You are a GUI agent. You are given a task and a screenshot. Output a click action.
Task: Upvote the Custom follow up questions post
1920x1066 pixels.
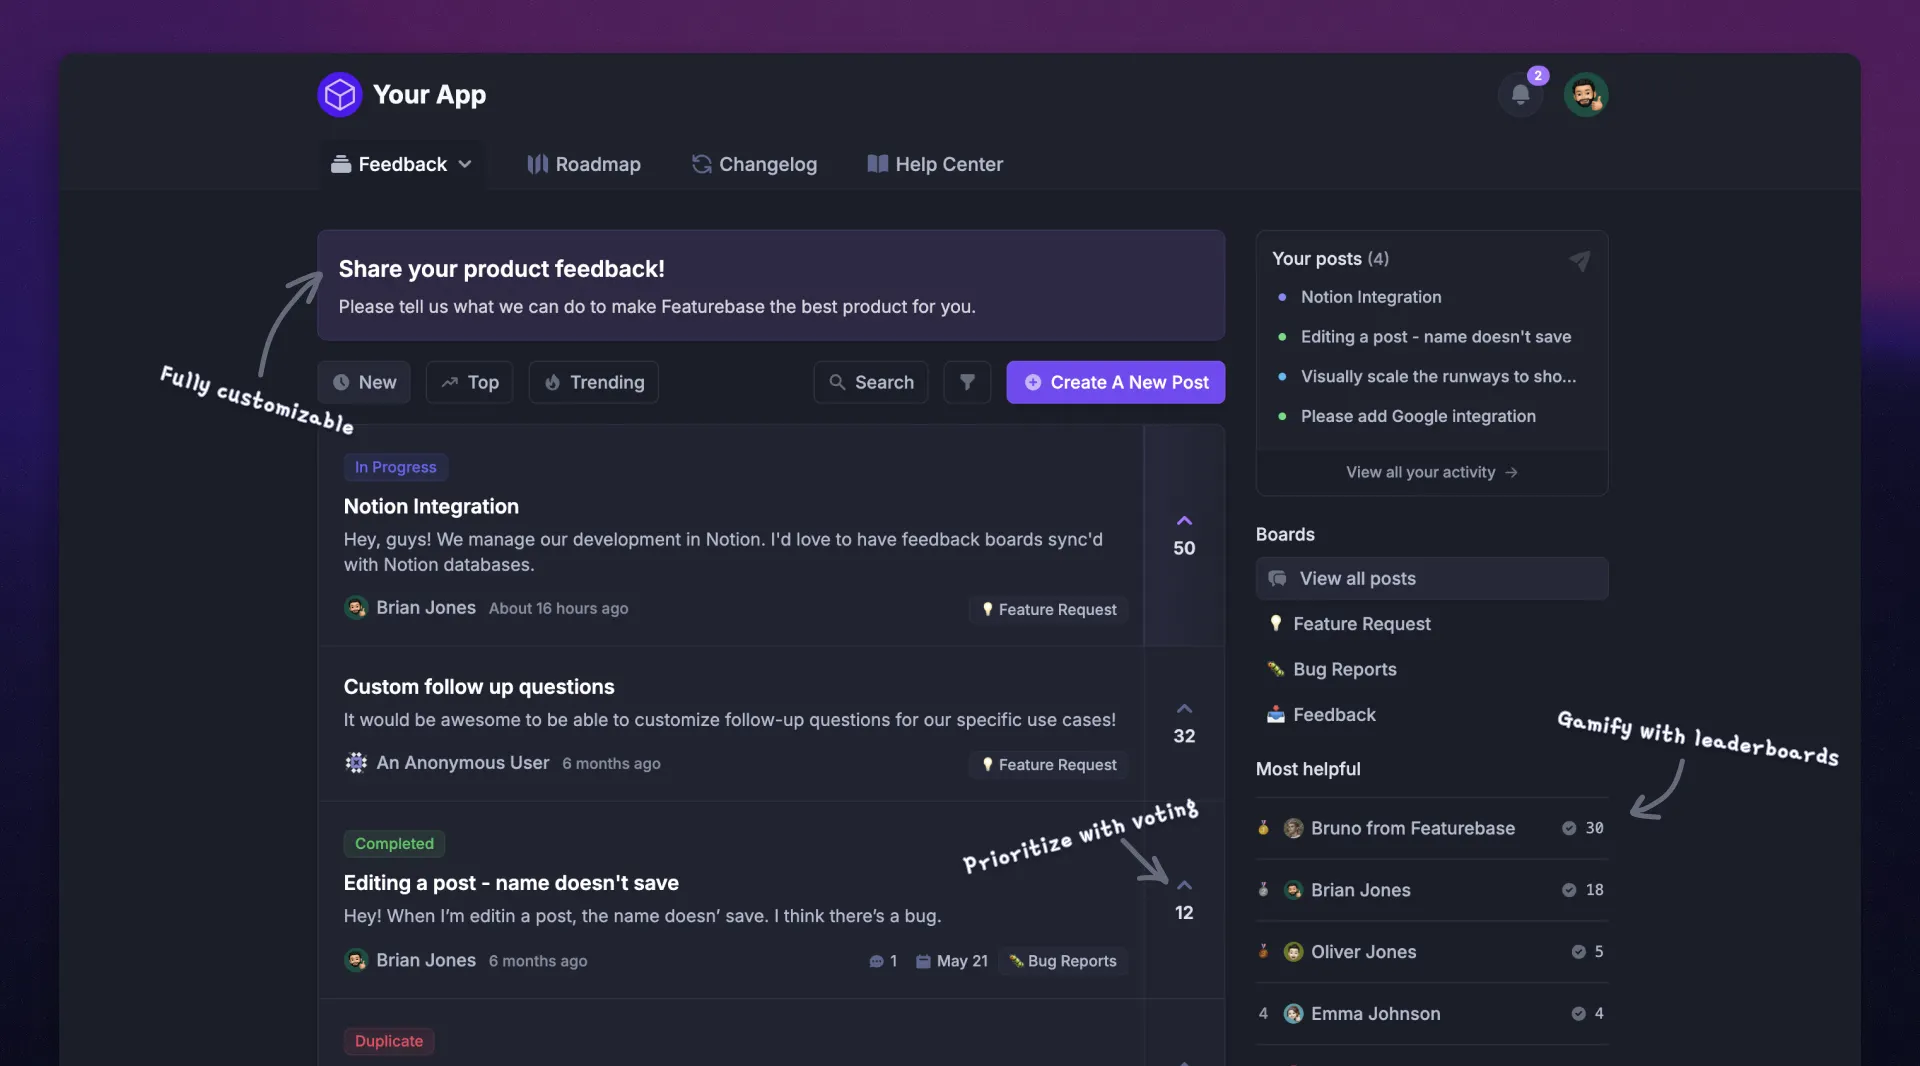pyautogui.click(x=1184, y=724)
